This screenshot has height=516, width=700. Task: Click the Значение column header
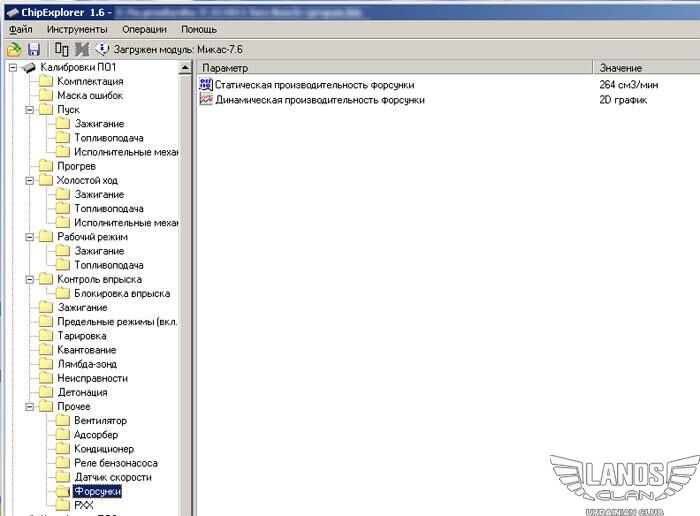[x=645, y=67]
